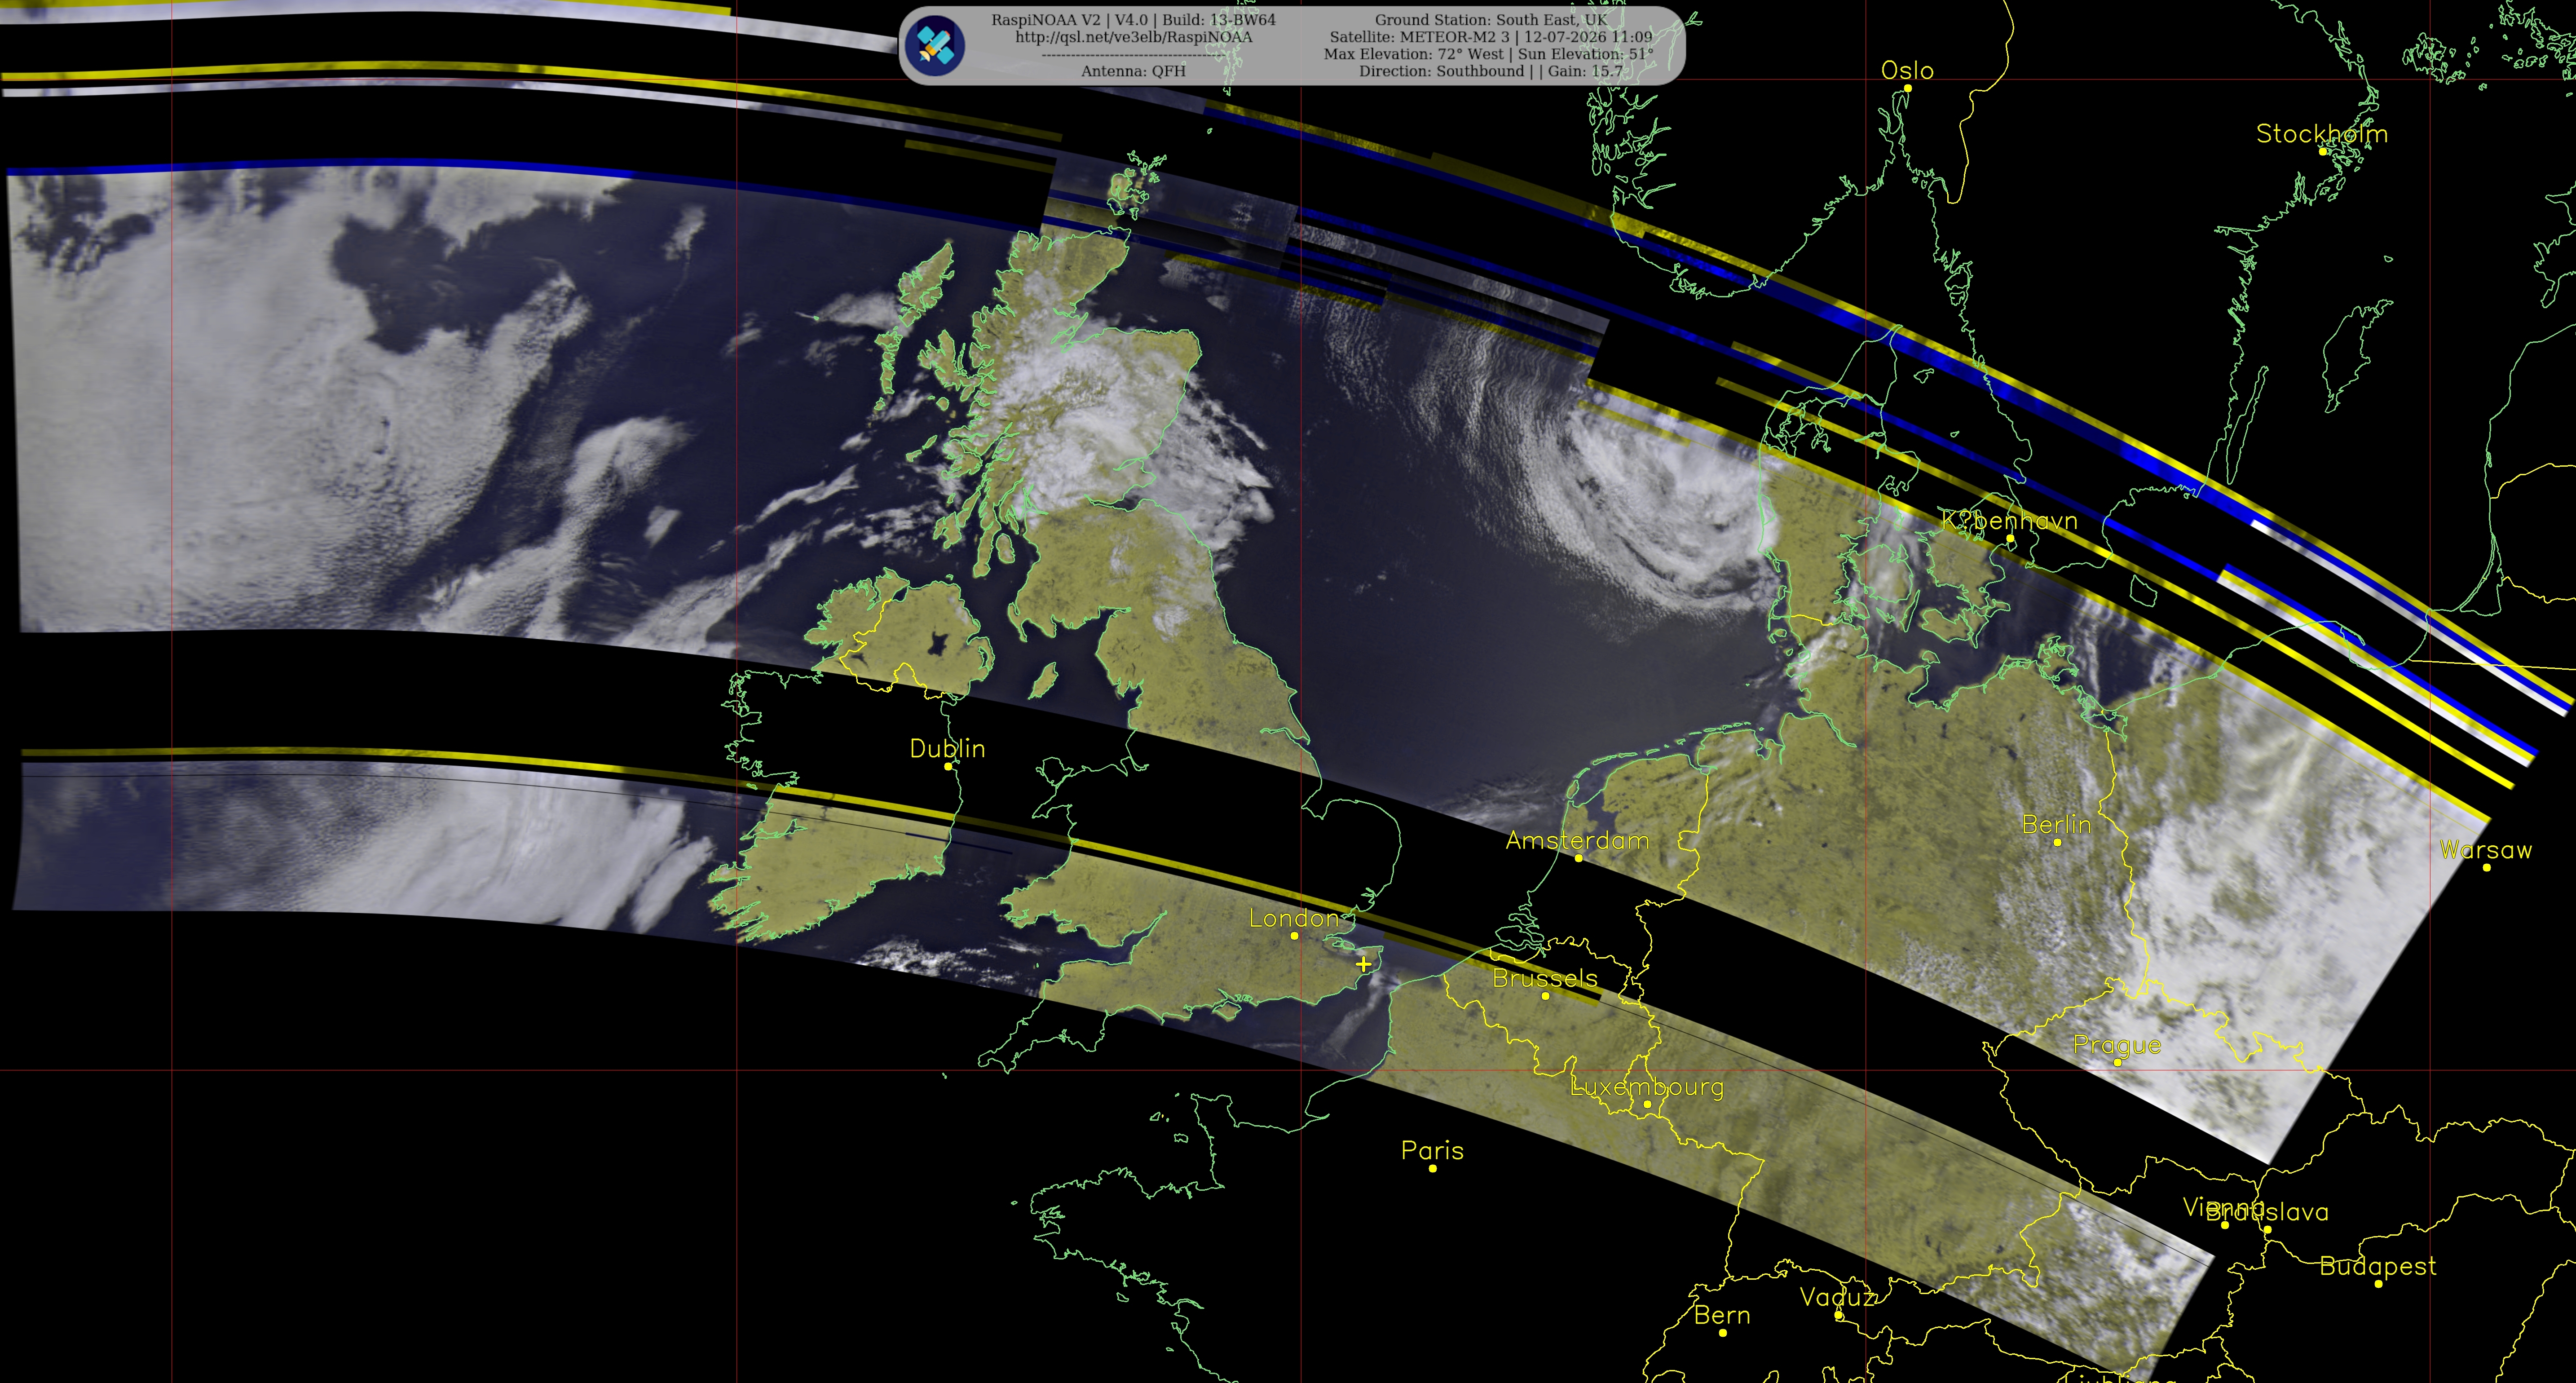Click the Berlin city label
This screenshot has width=2576, height=1383.
pyautogui.click(x=2057, y=825)
